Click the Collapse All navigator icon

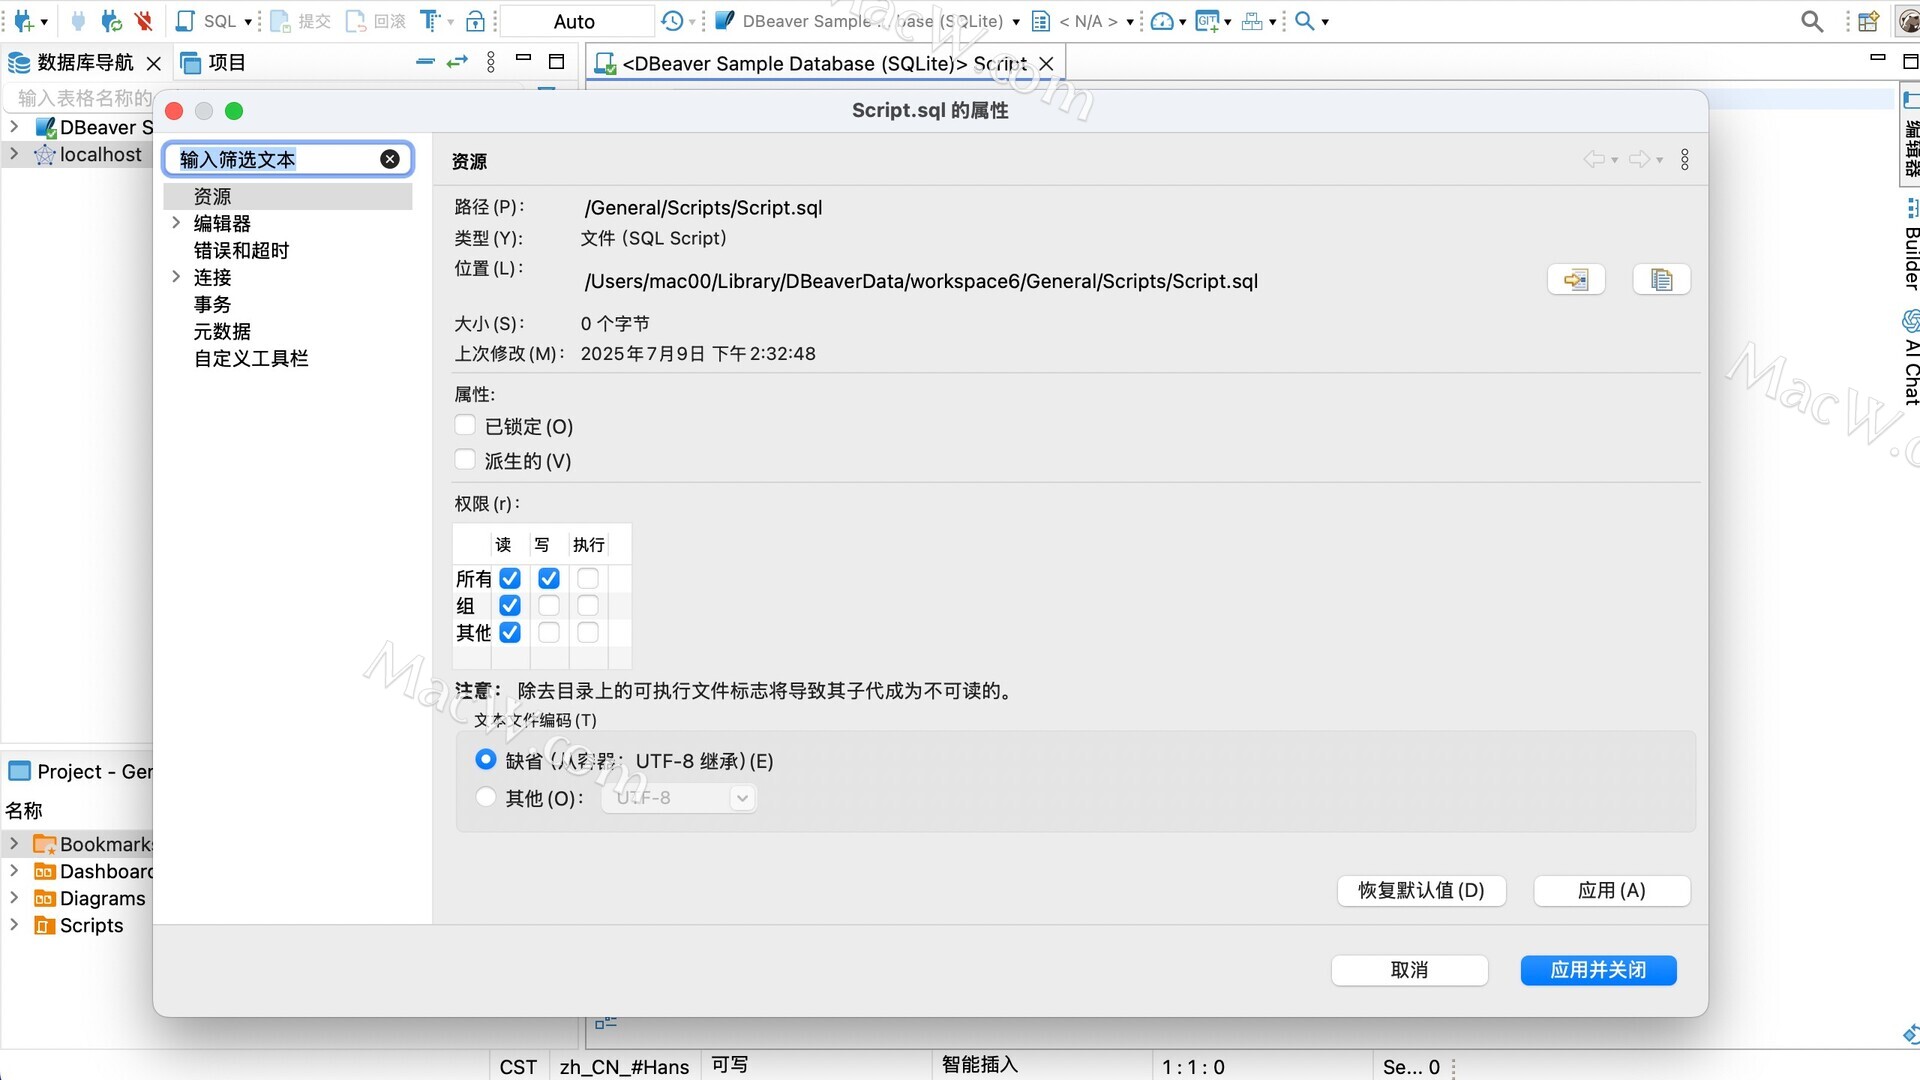pyautogui.click(x=425, y=62)
